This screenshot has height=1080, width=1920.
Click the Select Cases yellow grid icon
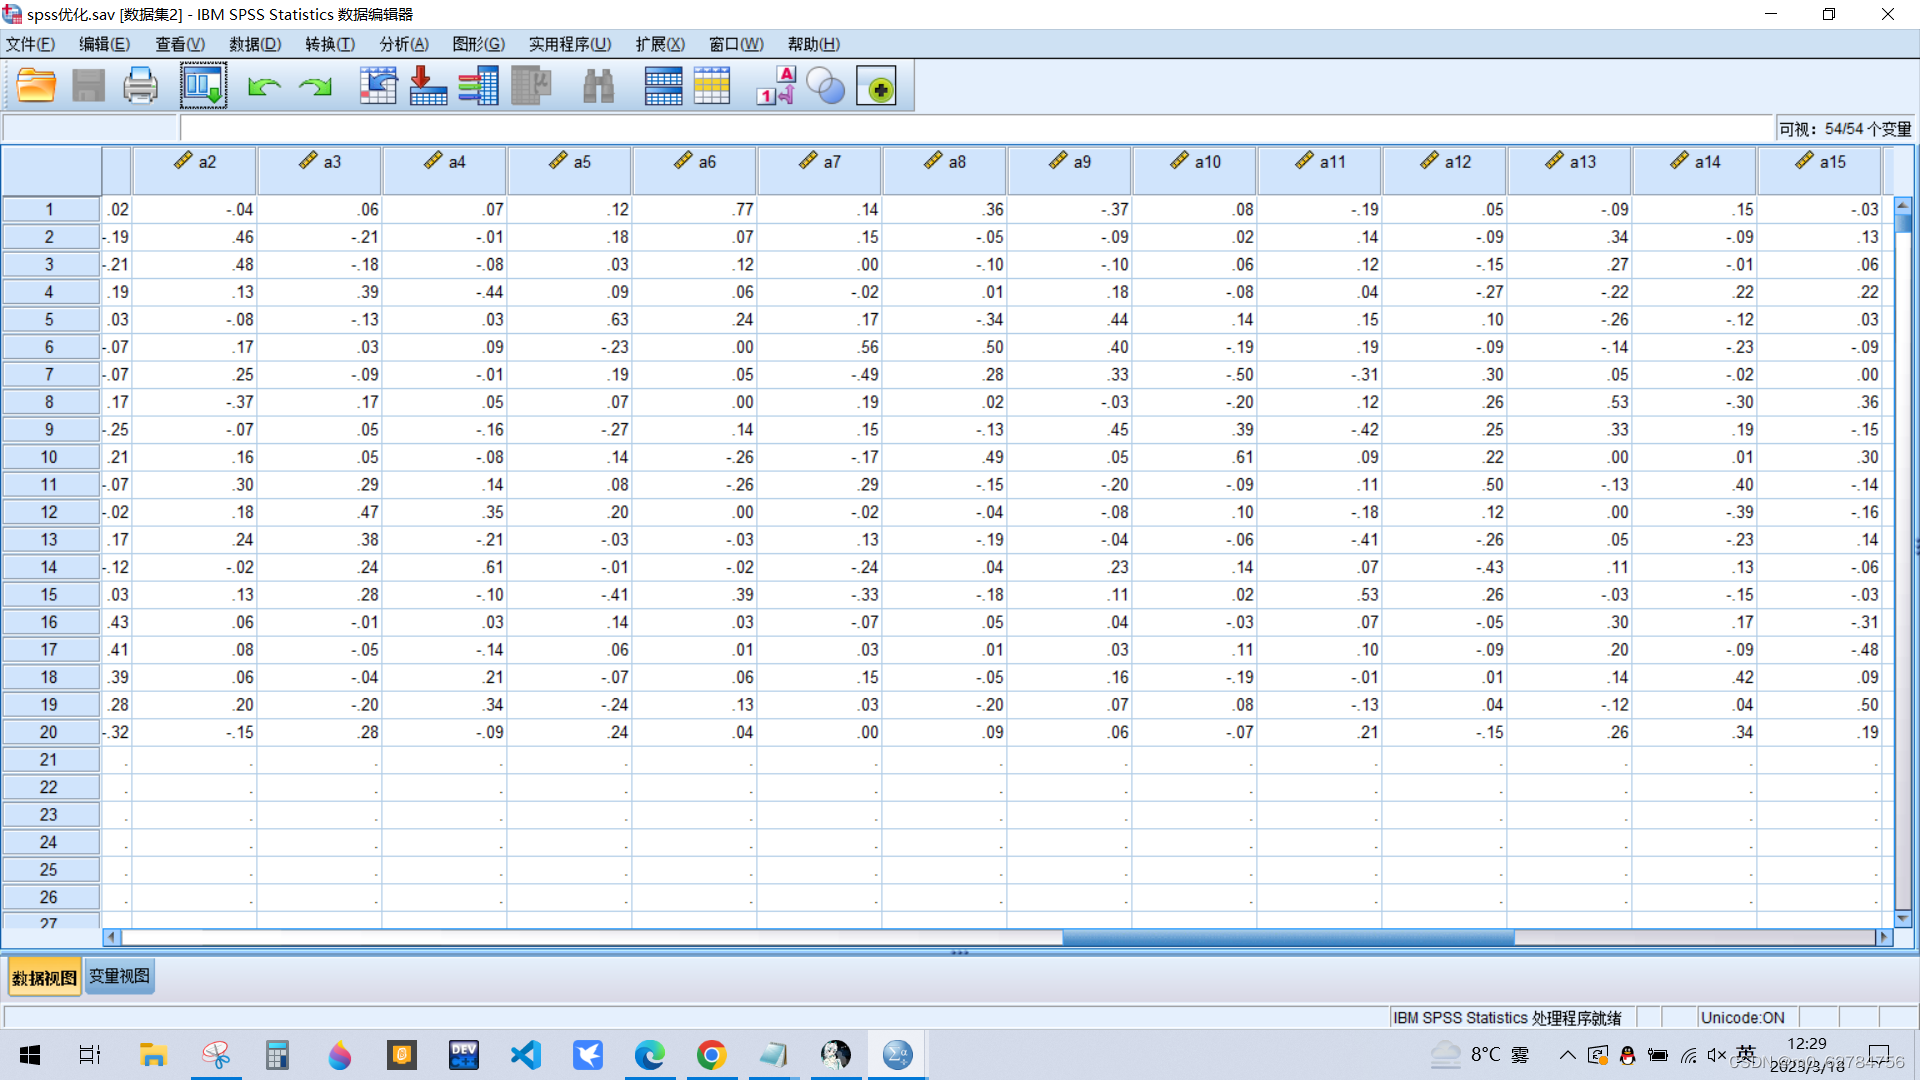pos(712,86)
